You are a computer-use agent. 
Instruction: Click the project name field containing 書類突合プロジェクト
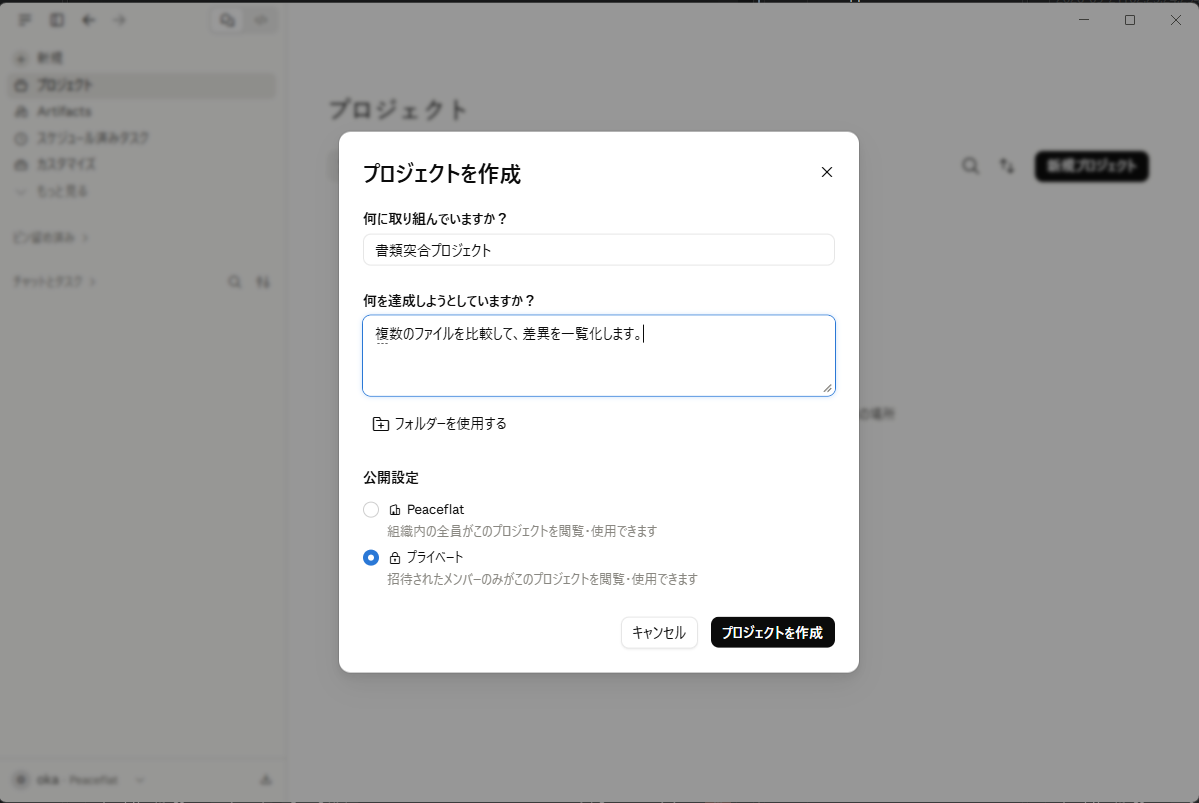coord(599,250)
